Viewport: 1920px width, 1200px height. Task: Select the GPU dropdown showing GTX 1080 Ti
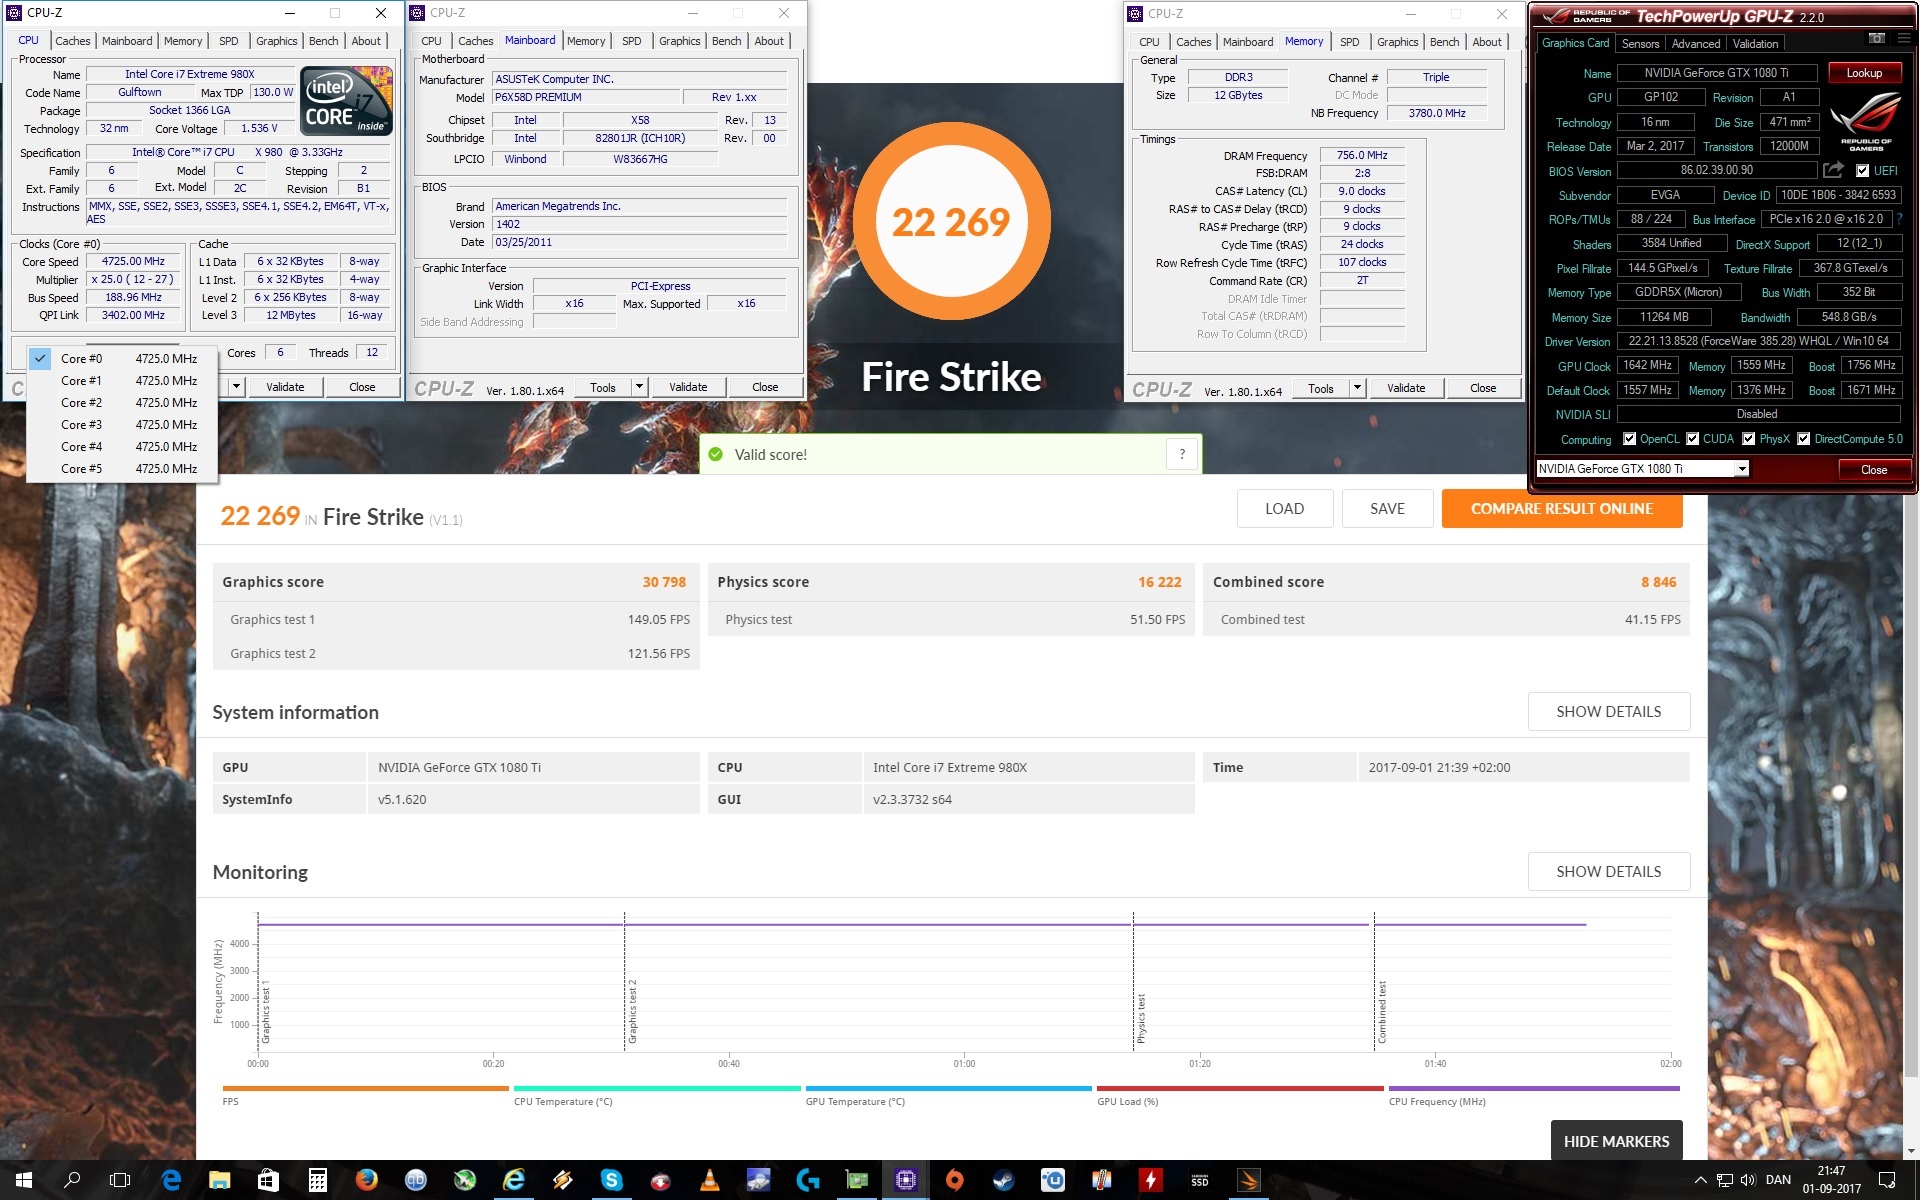(x=1642, y=469)
